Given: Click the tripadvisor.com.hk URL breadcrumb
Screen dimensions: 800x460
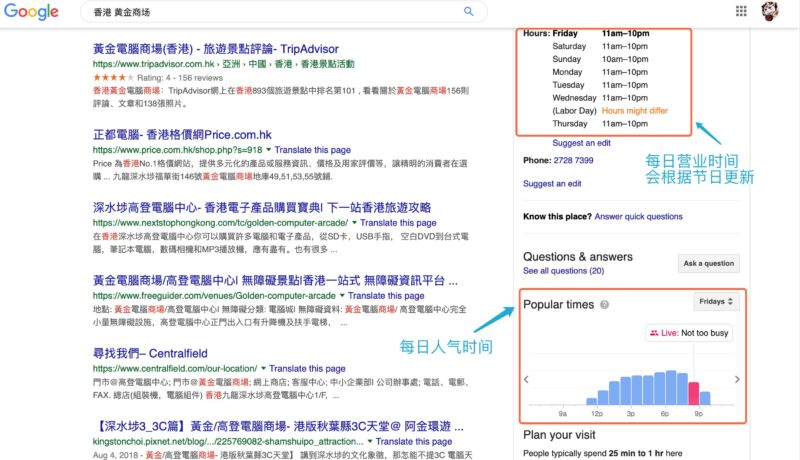Looking at the screenshot, I should coord(223,64).
